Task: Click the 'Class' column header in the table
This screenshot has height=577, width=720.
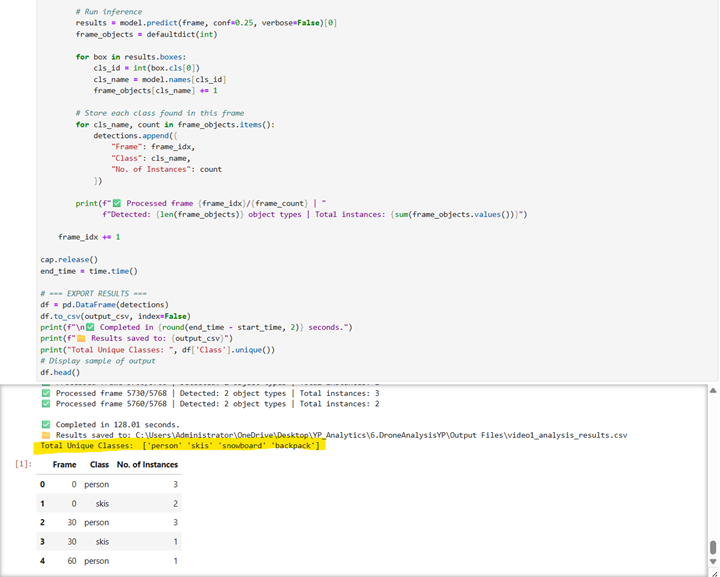Action: (99, 465)
